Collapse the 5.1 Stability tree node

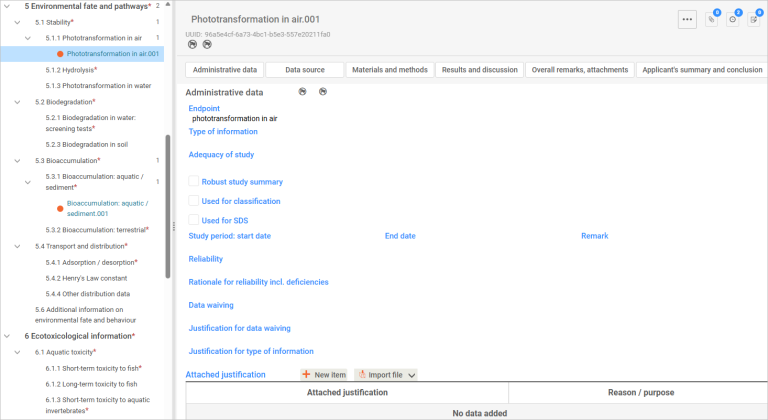[17, 23]
